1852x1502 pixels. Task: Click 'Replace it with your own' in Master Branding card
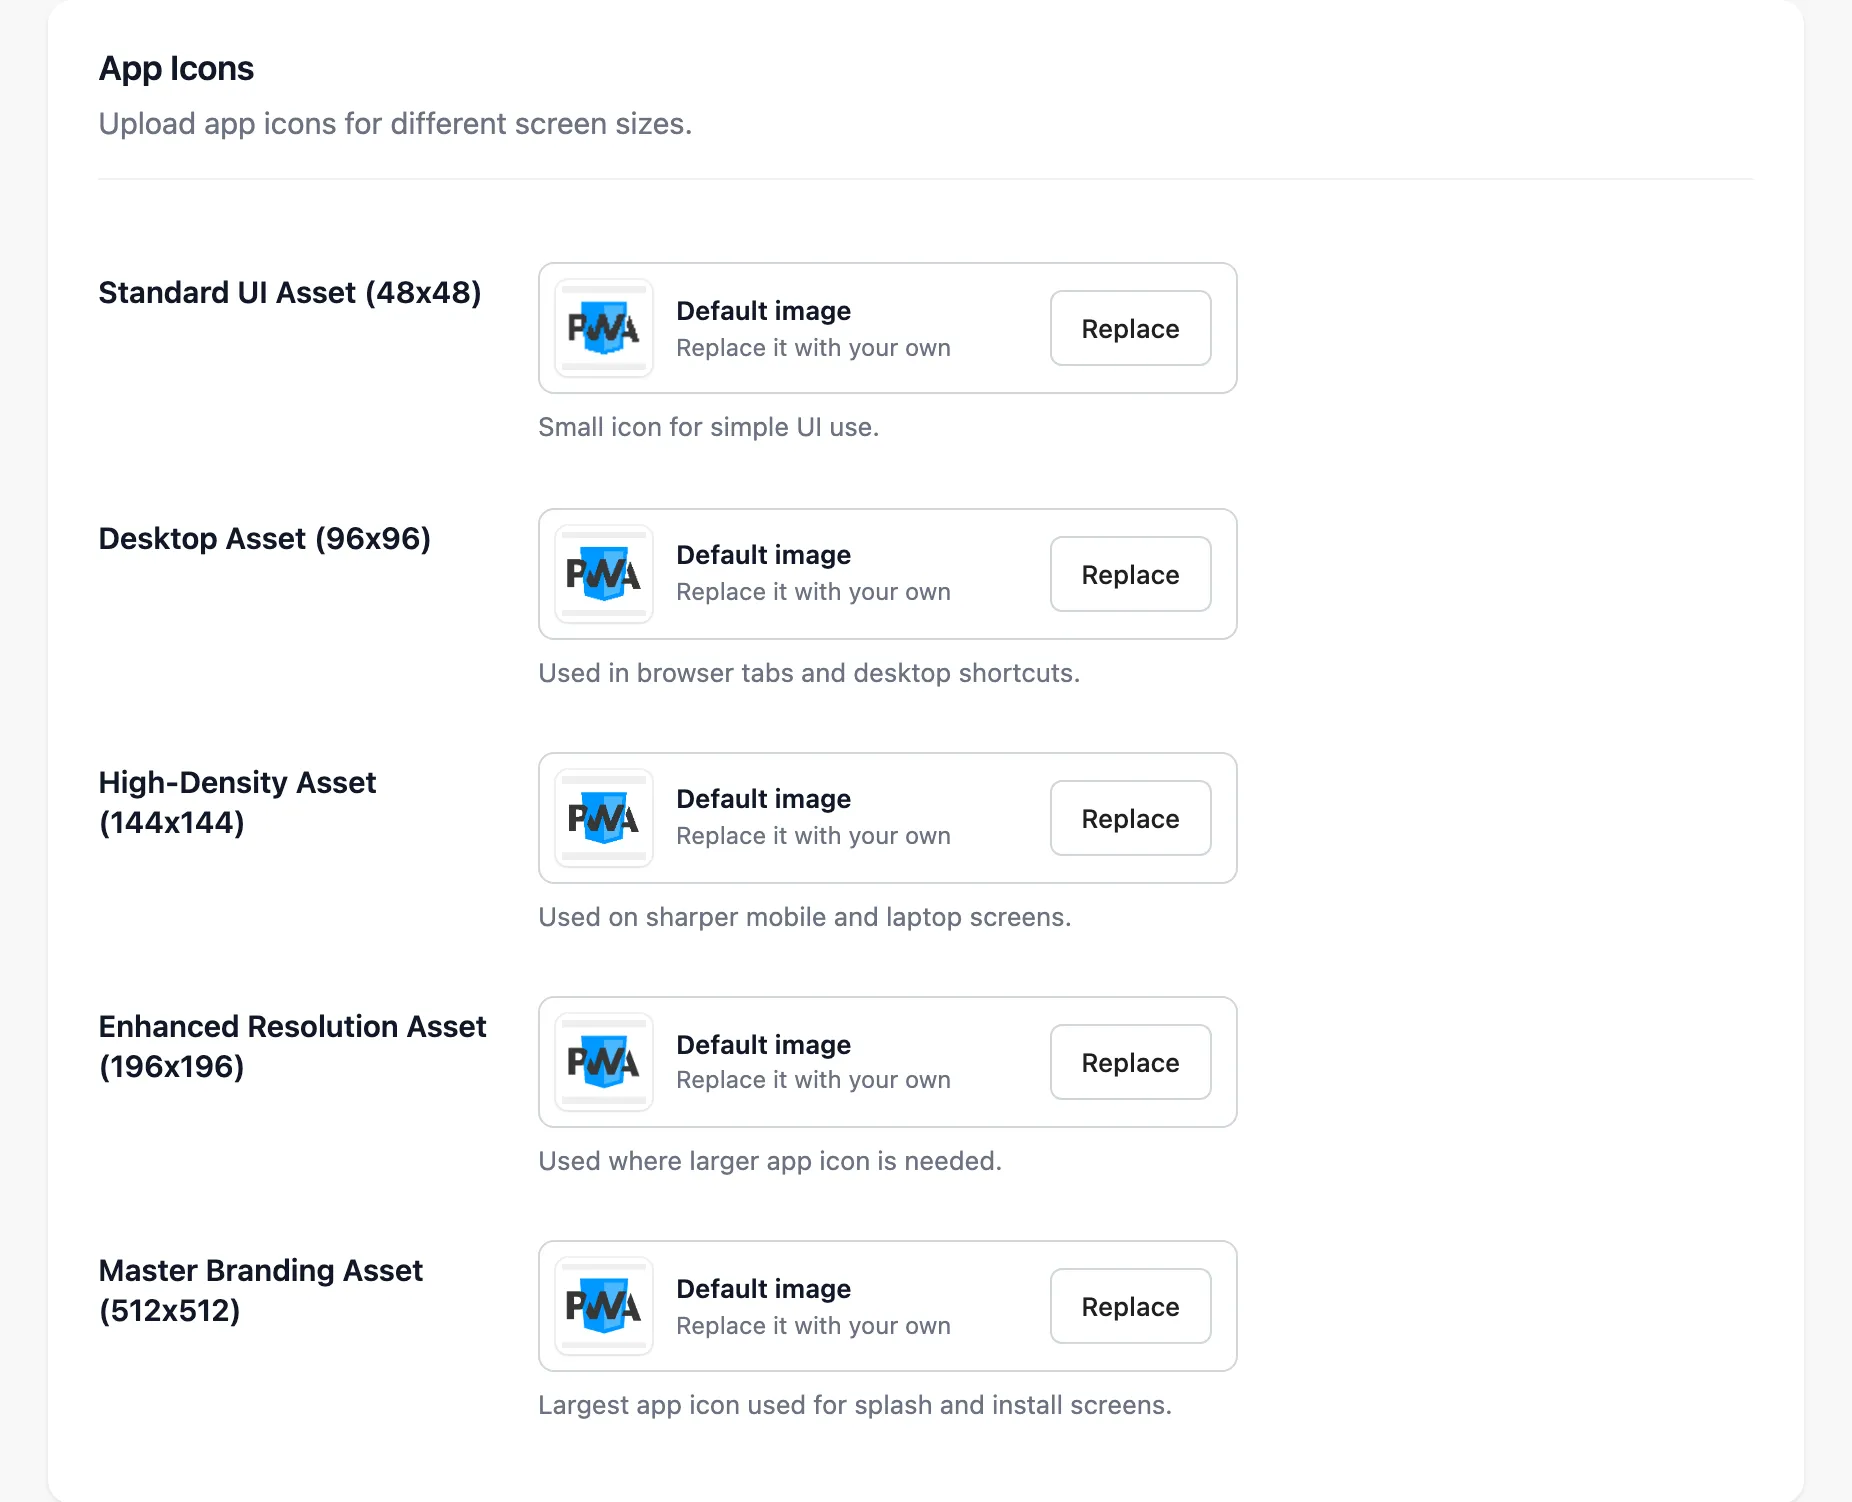click(x=813, y=1326)
